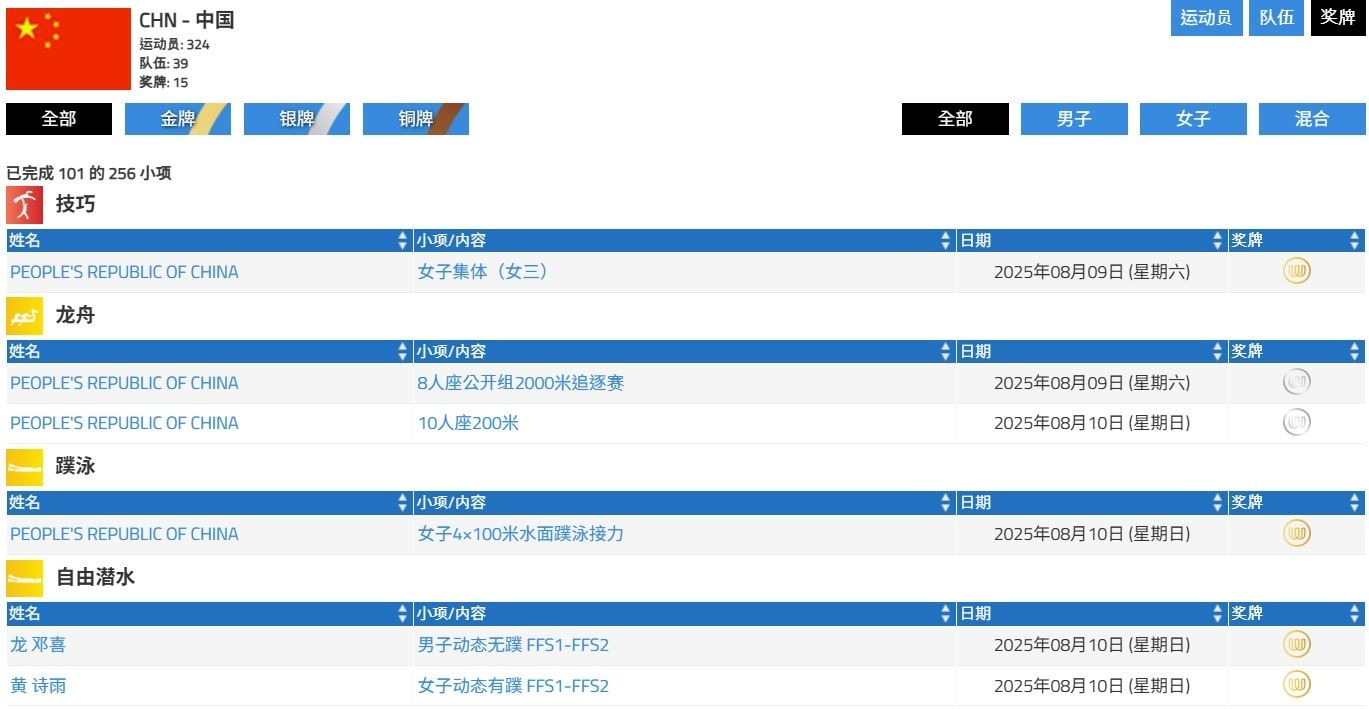Open event link 女子4×100米水面蹼泳接力

coord(520,534)
